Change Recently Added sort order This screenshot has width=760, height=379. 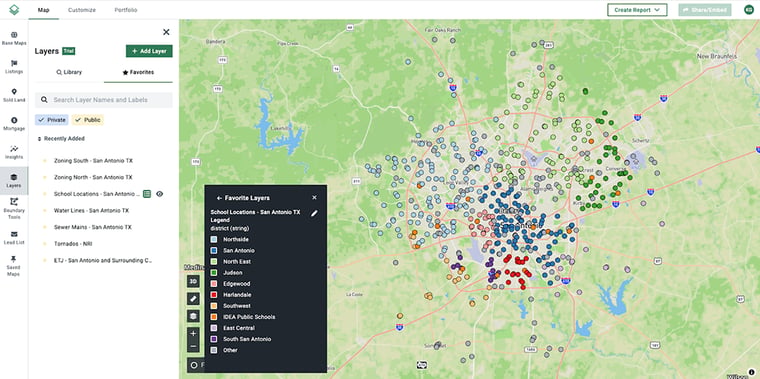61,139
